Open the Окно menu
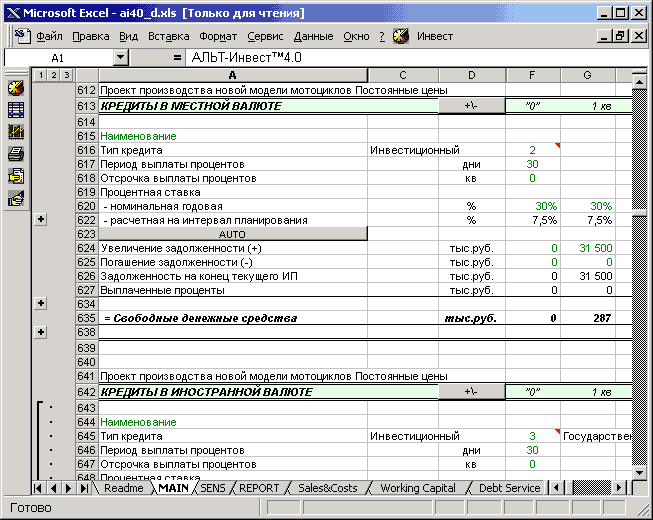 click(356, 36)
